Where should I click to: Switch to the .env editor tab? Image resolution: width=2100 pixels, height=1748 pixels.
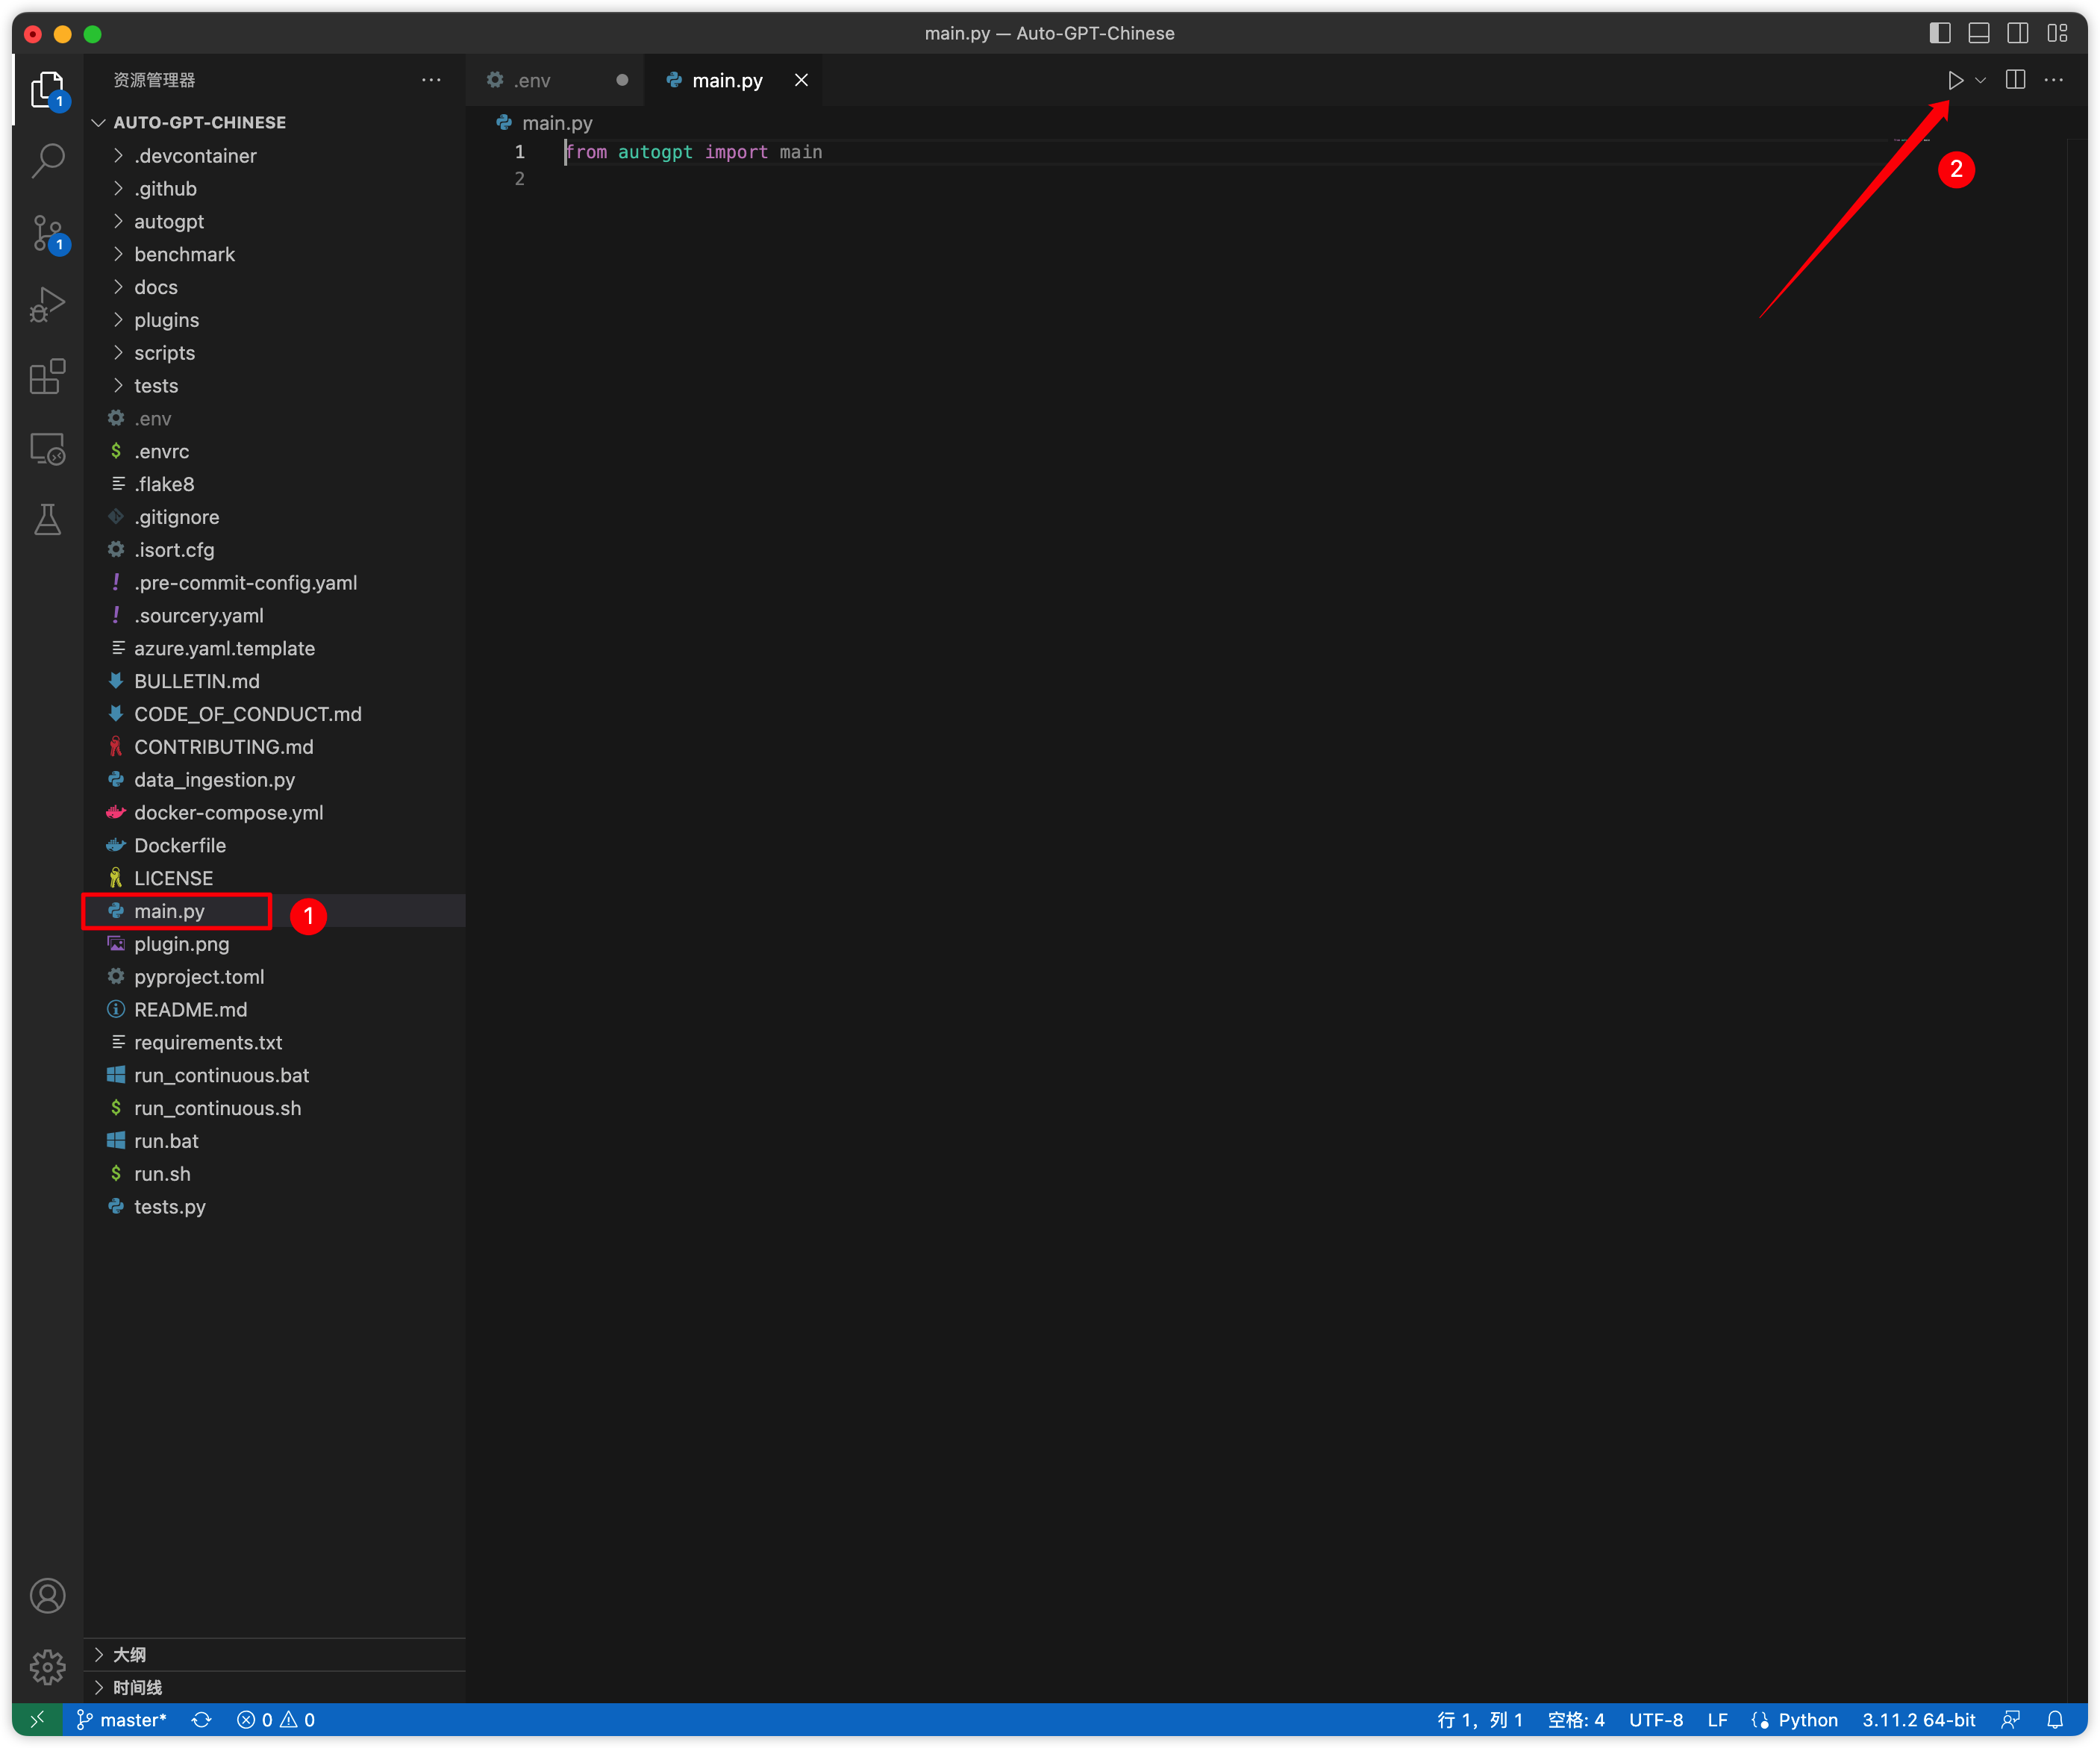tap(532, 80)
